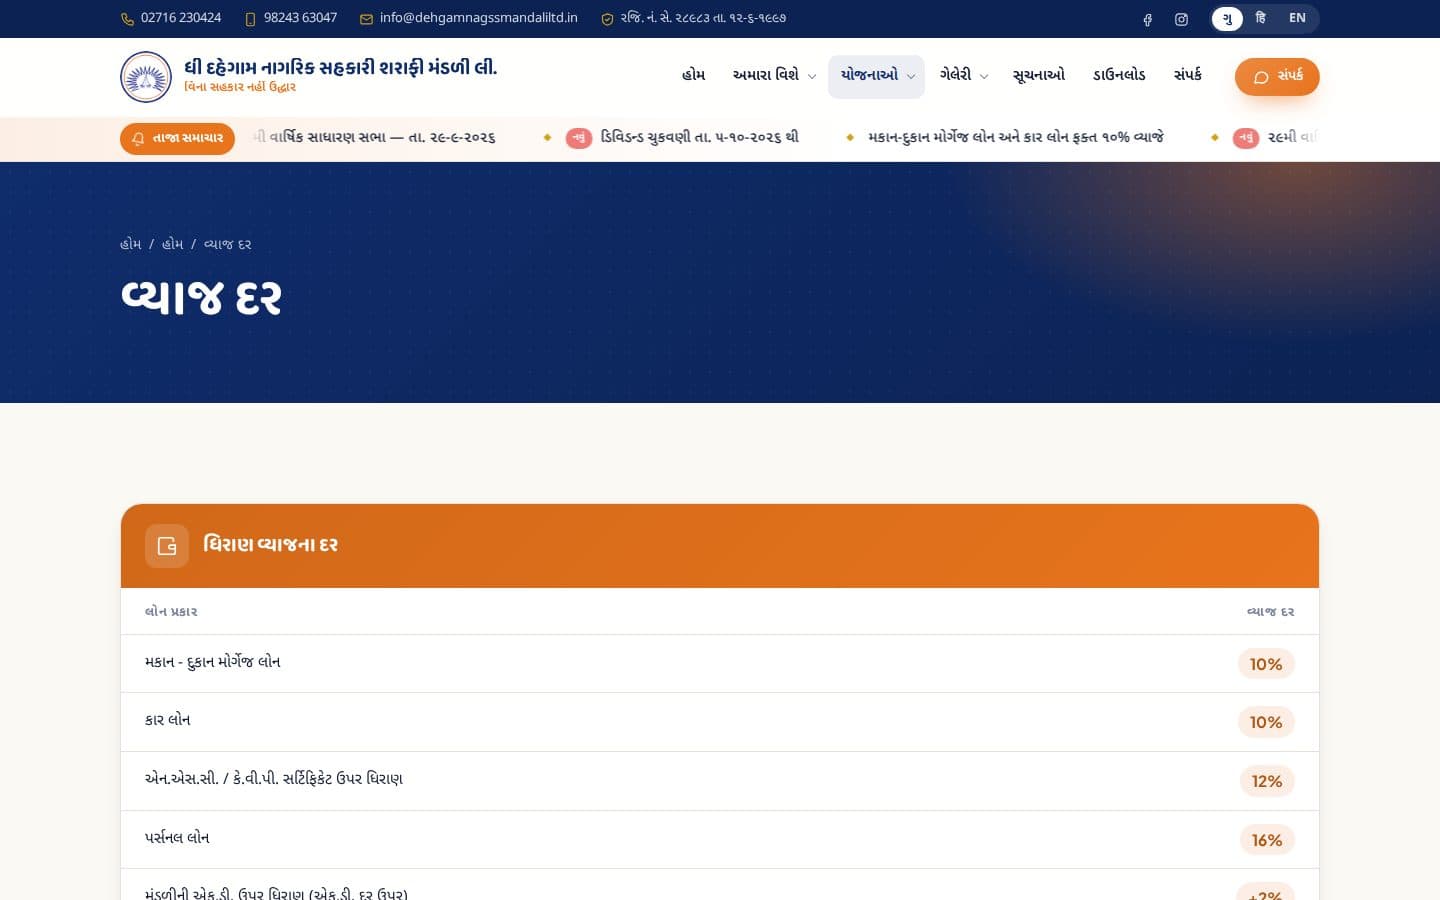Click the phone icon beside 02716 230424
This screenshot has height=900, width=1440.
click(127, 19)
